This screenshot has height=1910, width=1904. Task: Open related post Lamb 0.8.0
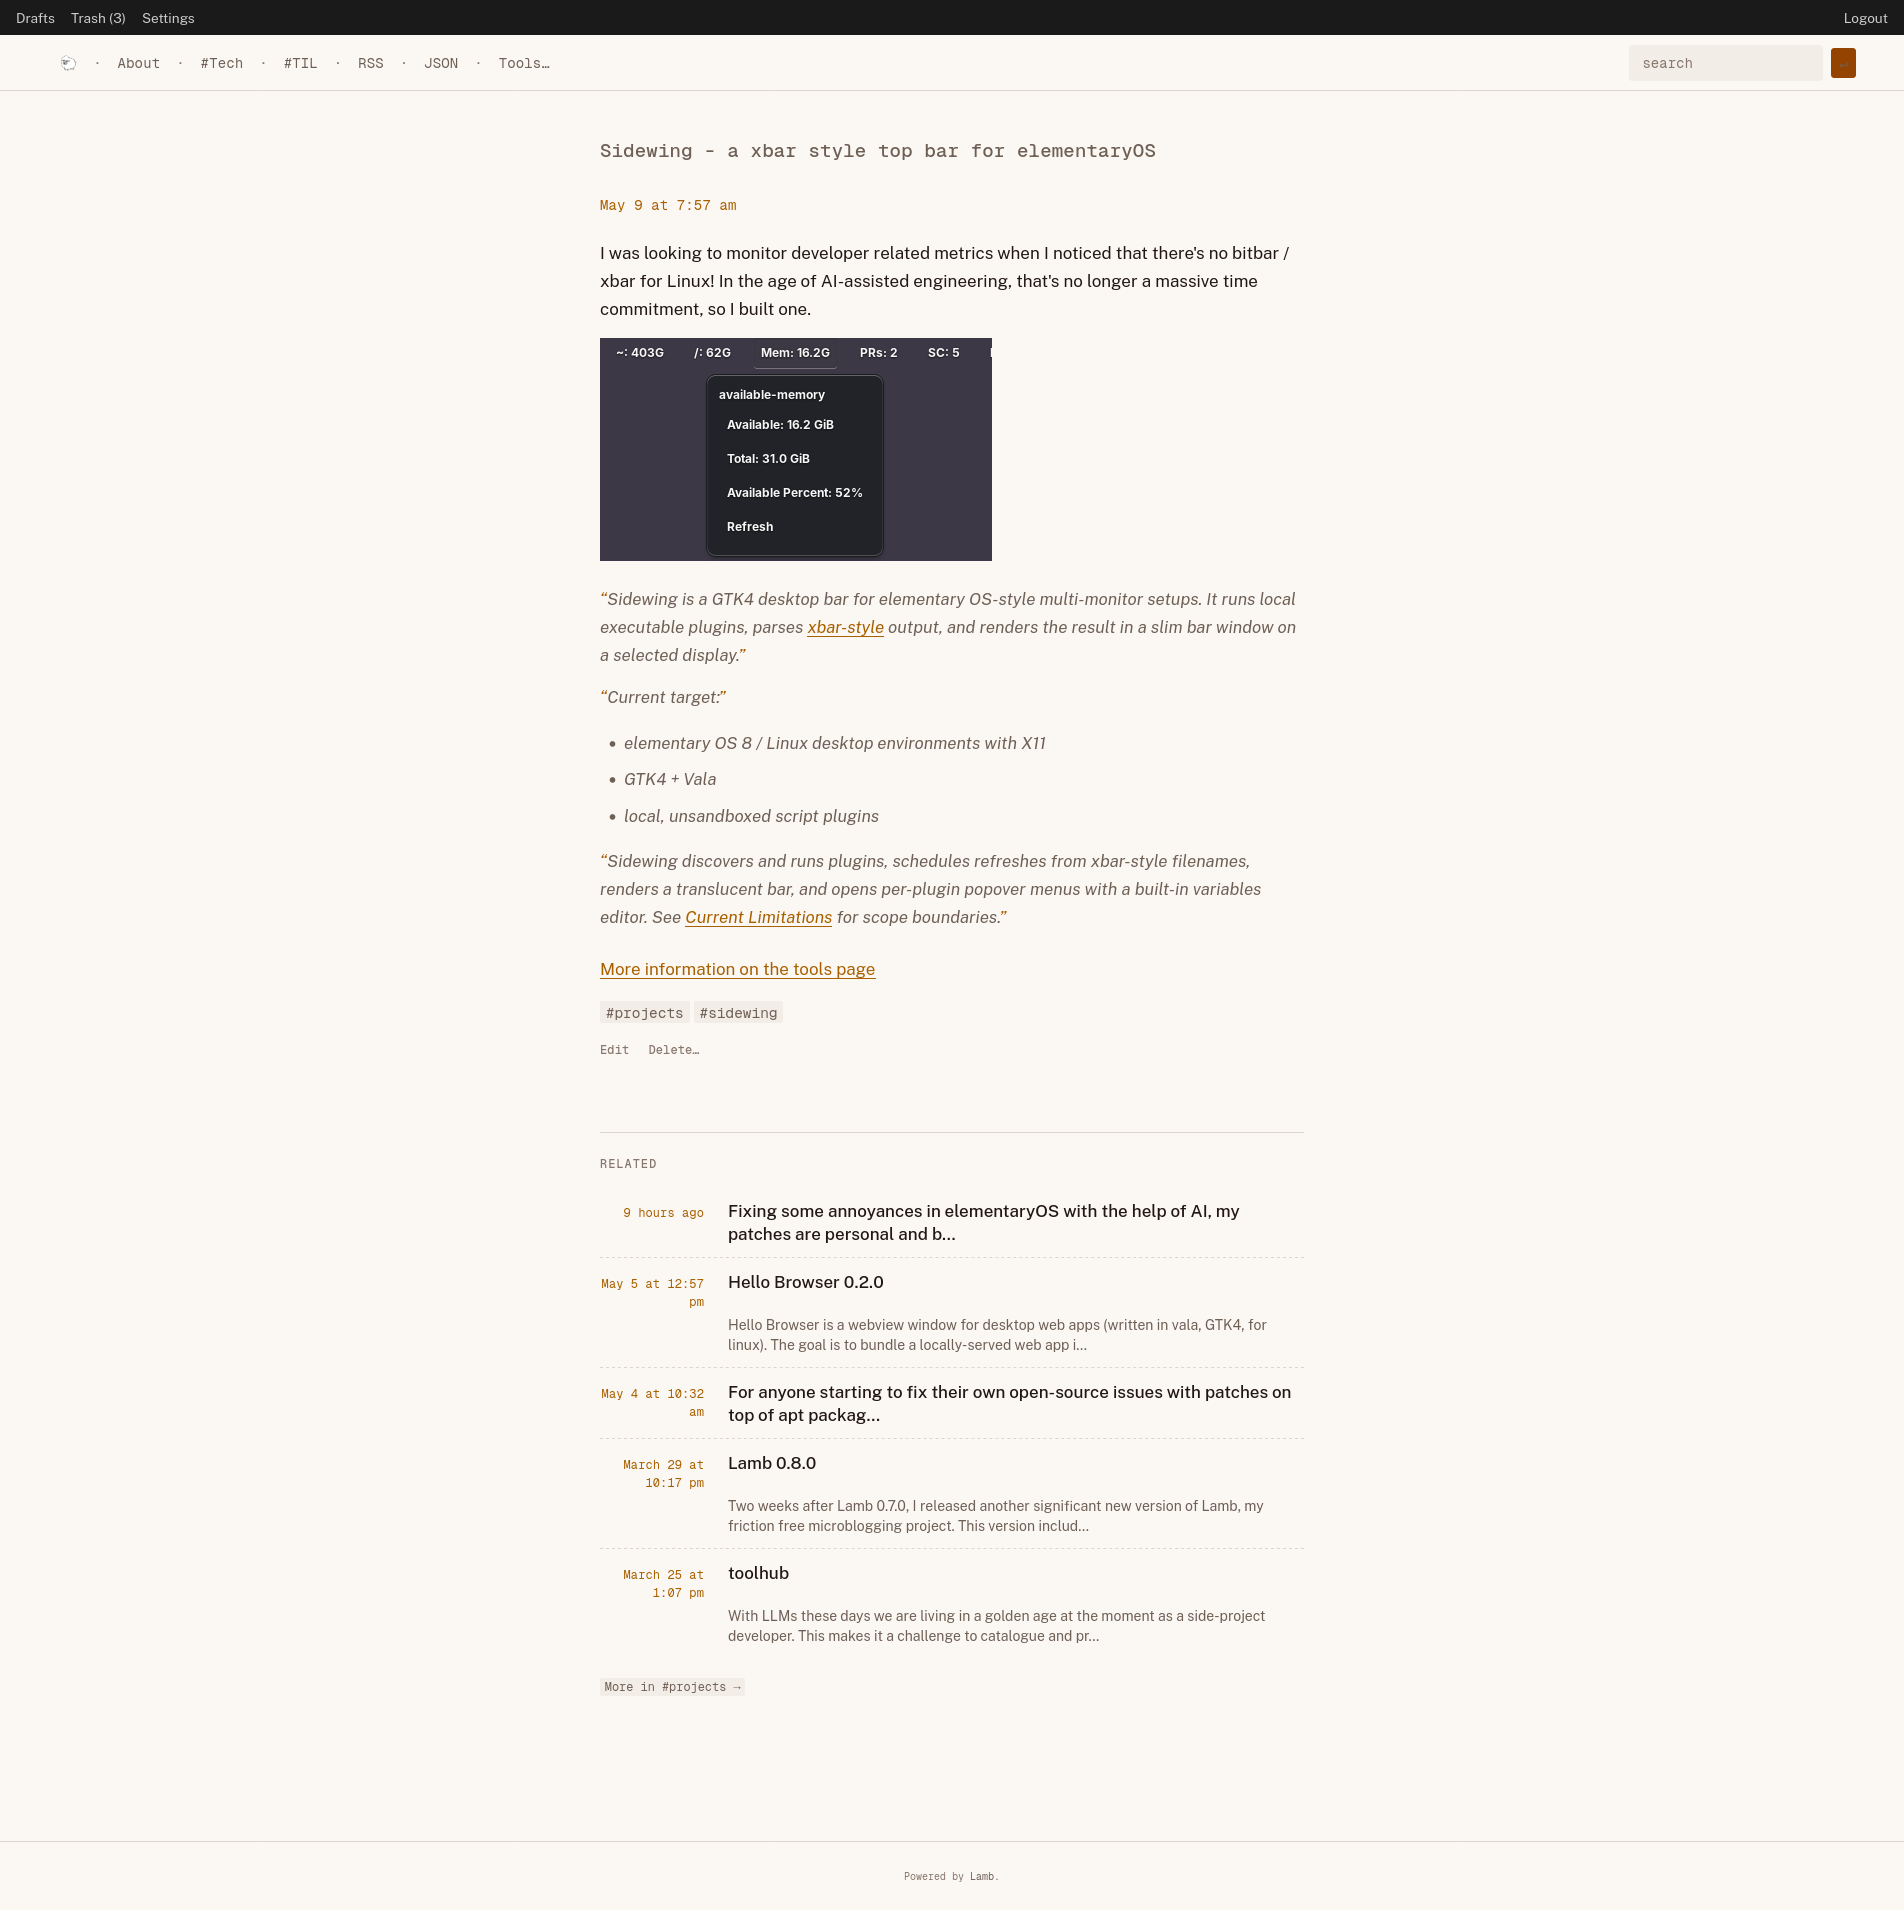point(771,1463)
